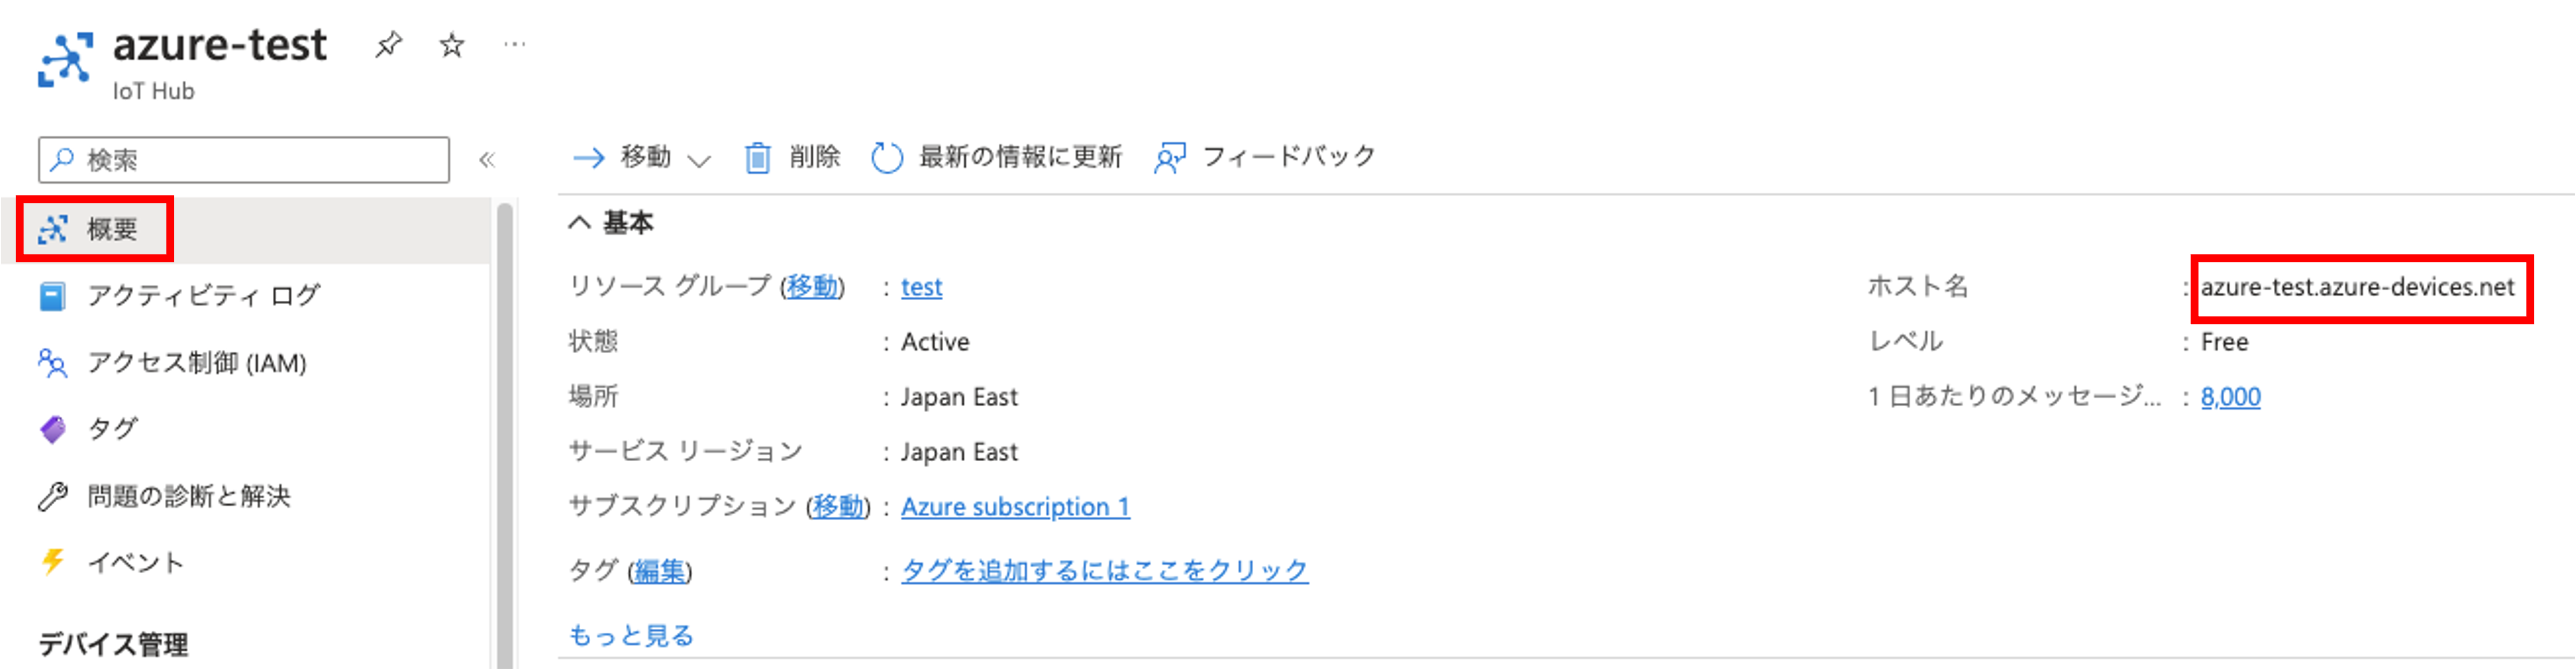The image size is (2576, 670).
Task: Click the trash icon for 削除
Action: (757, 158)
